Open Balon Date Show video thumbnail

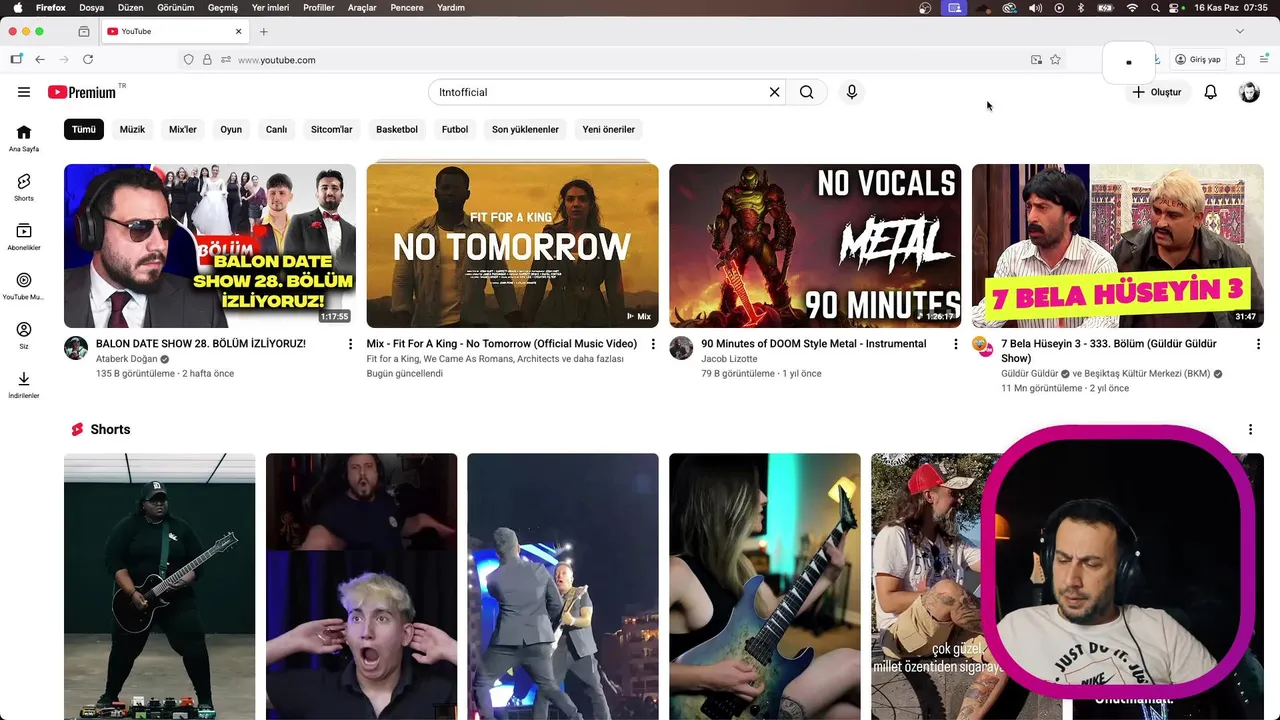coord(210,246)
